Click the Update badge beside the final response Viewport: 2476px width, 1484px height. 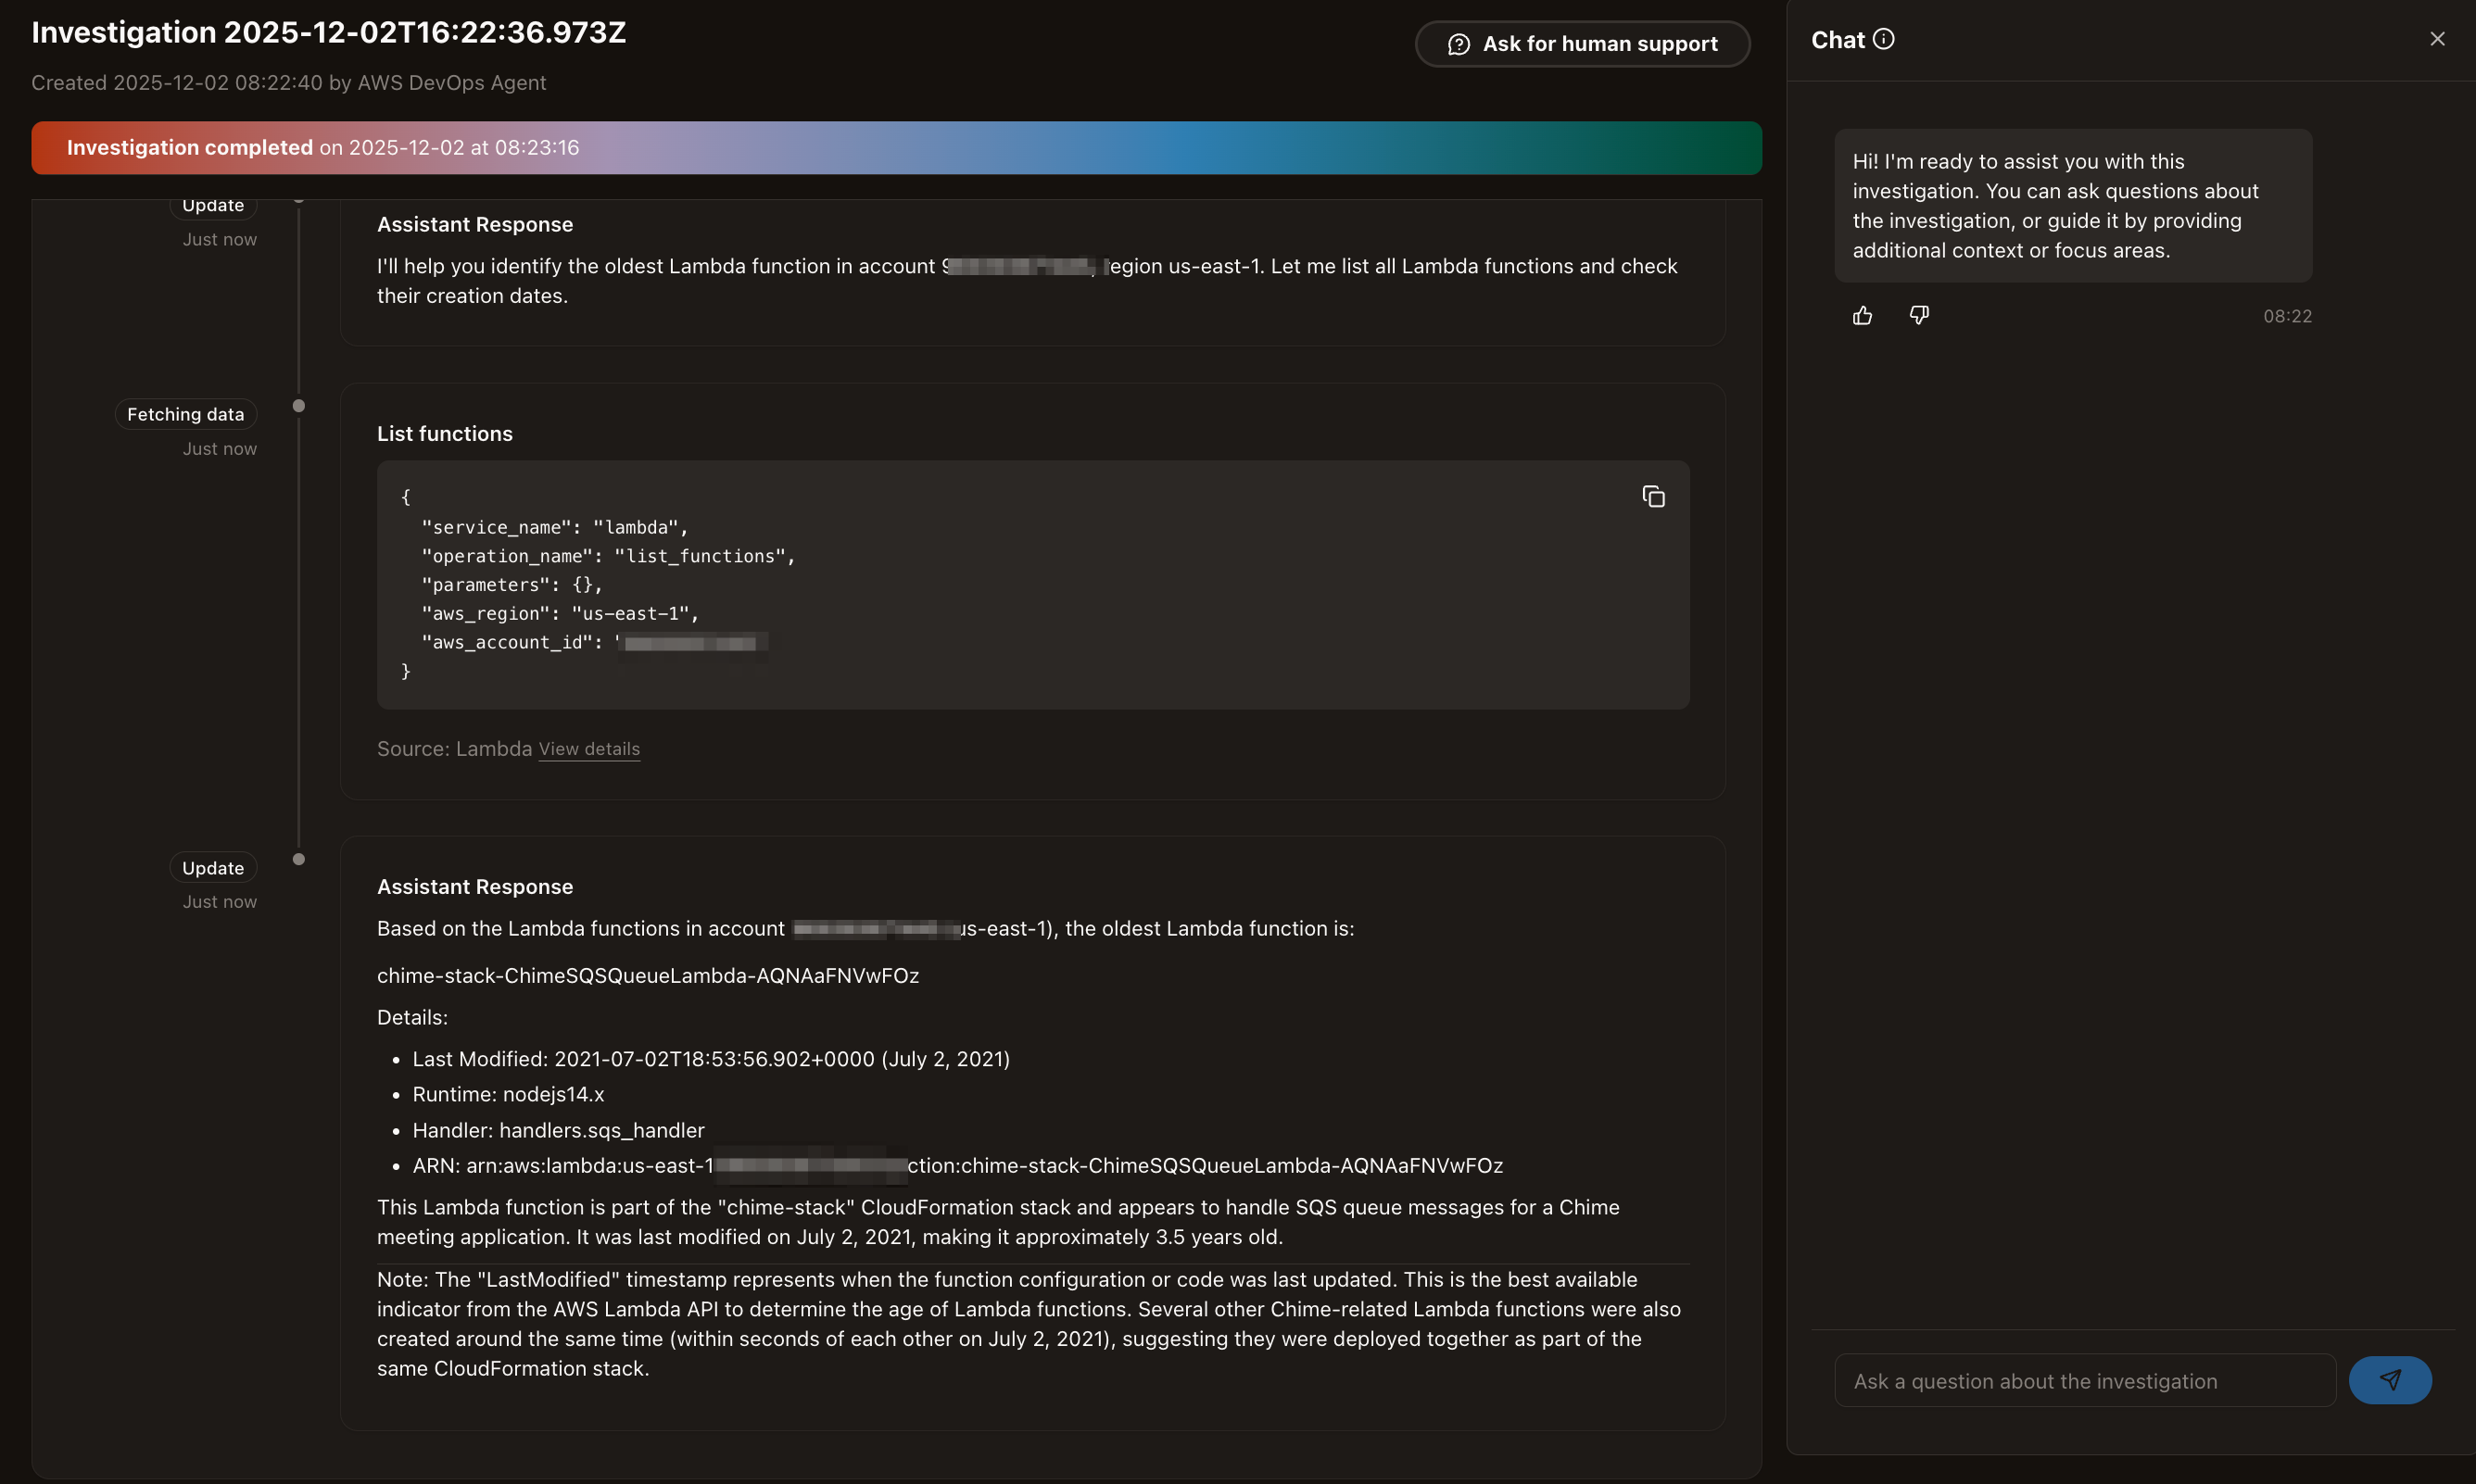213,868
